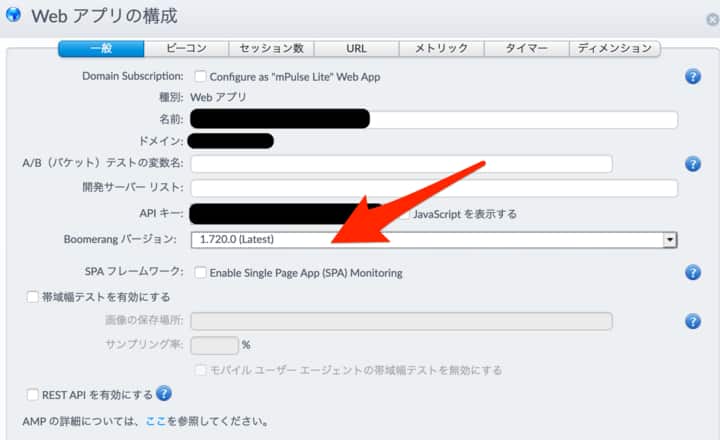Select the URL tab
The height and width of the screenshot is (440, 720).
coord(356,48)
